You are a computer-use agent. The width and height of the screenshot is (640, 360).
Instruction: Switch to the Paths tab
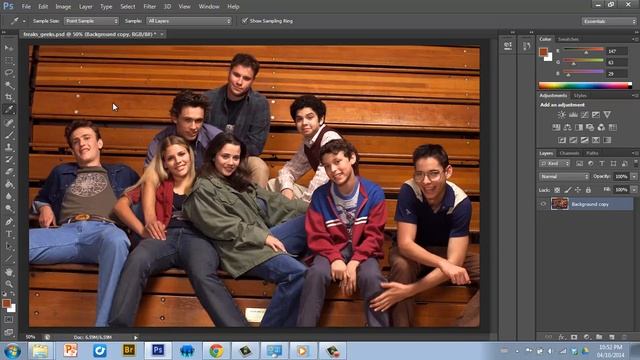click(592, 153)
